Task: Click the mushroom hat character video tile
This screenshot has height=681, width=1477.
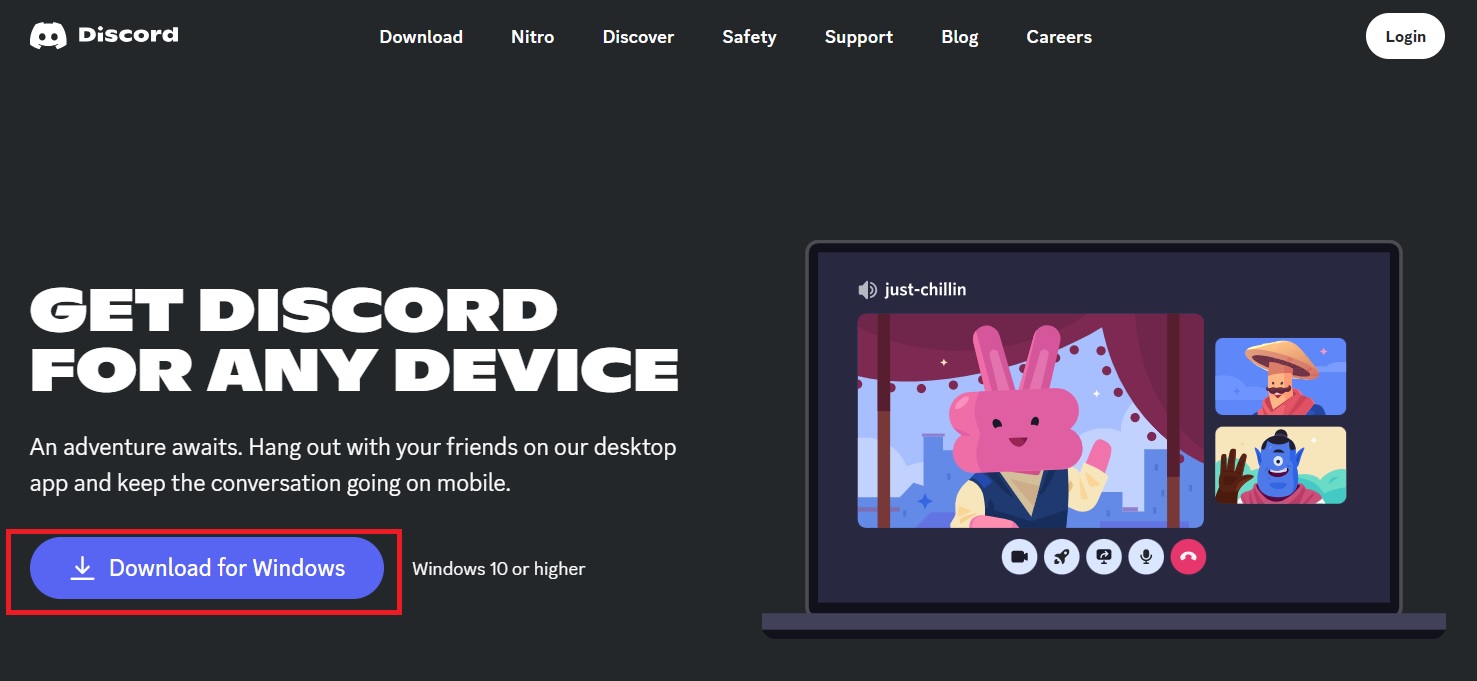Action: point(1280,376)
